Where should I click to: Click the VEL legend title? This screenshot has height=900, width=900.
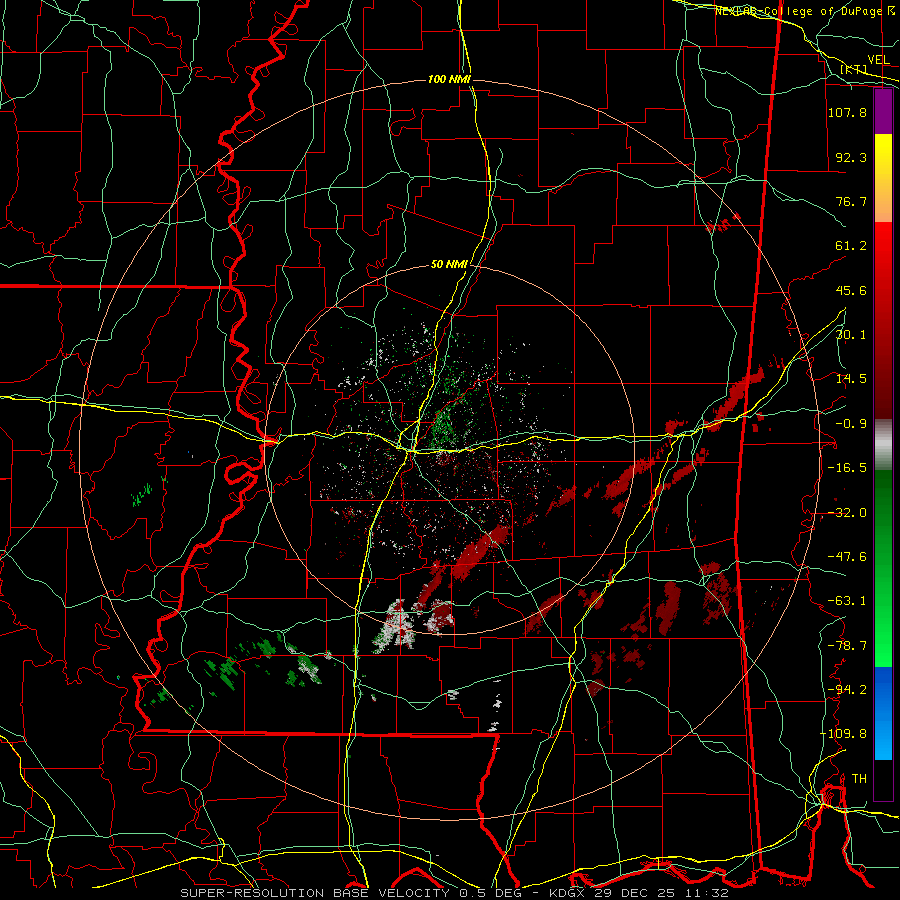coord(879,60)
